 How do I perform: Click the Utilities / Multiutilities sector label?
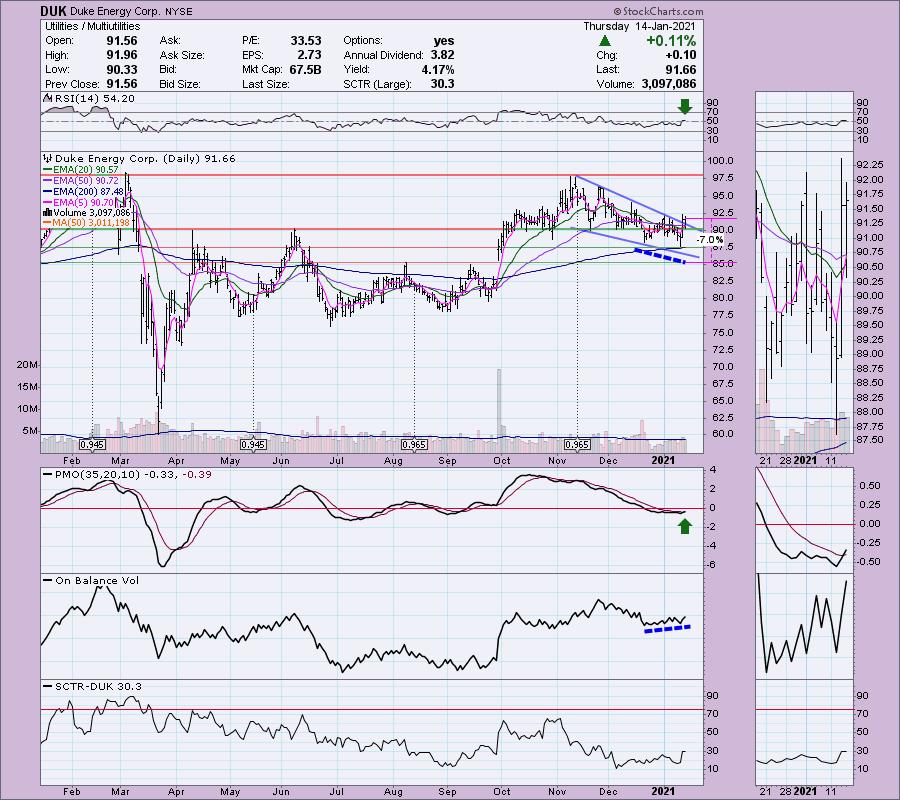92,26
